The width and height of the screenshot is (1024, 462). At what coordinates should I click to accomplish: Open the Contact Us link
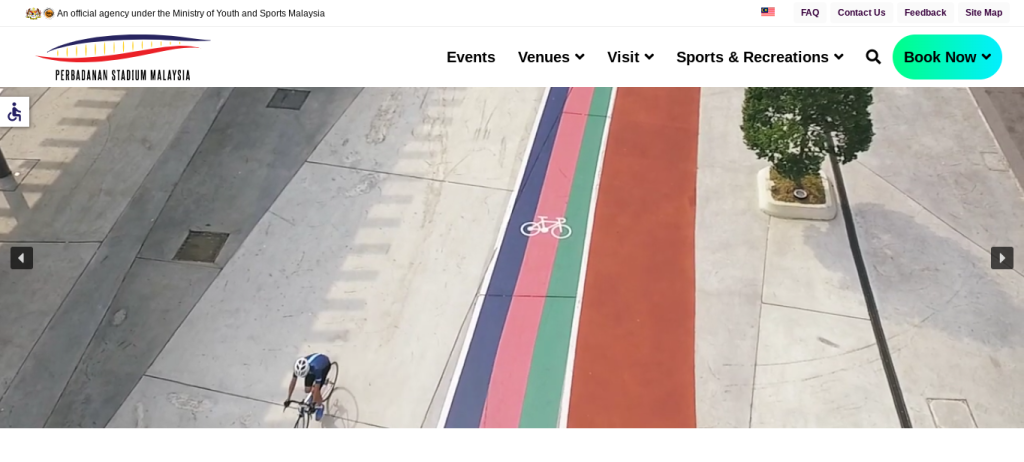click(861, 13)
